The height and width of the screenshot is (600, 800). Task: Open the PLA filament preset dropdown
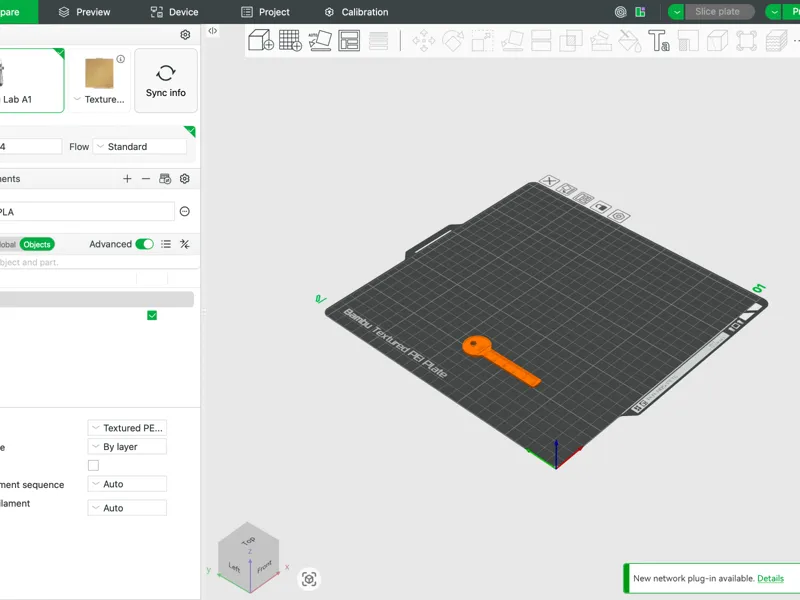pyautogui.click(x=87, y=212)
